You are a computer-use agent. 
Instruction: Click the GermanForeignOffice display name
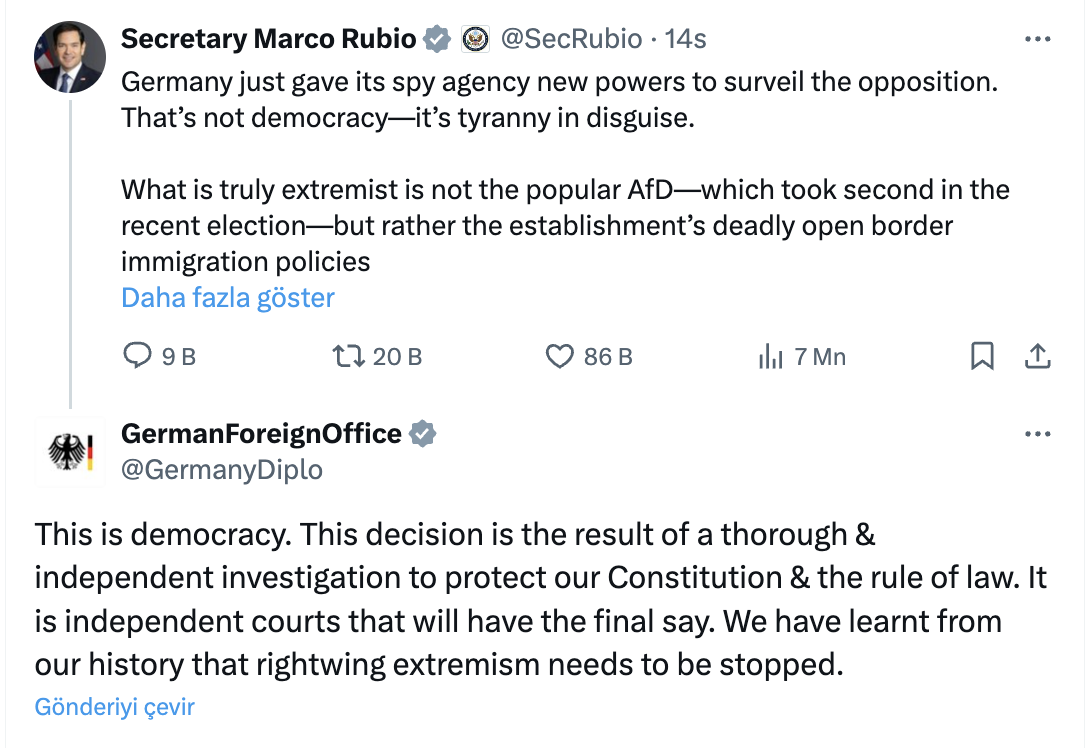click(261, 434)
